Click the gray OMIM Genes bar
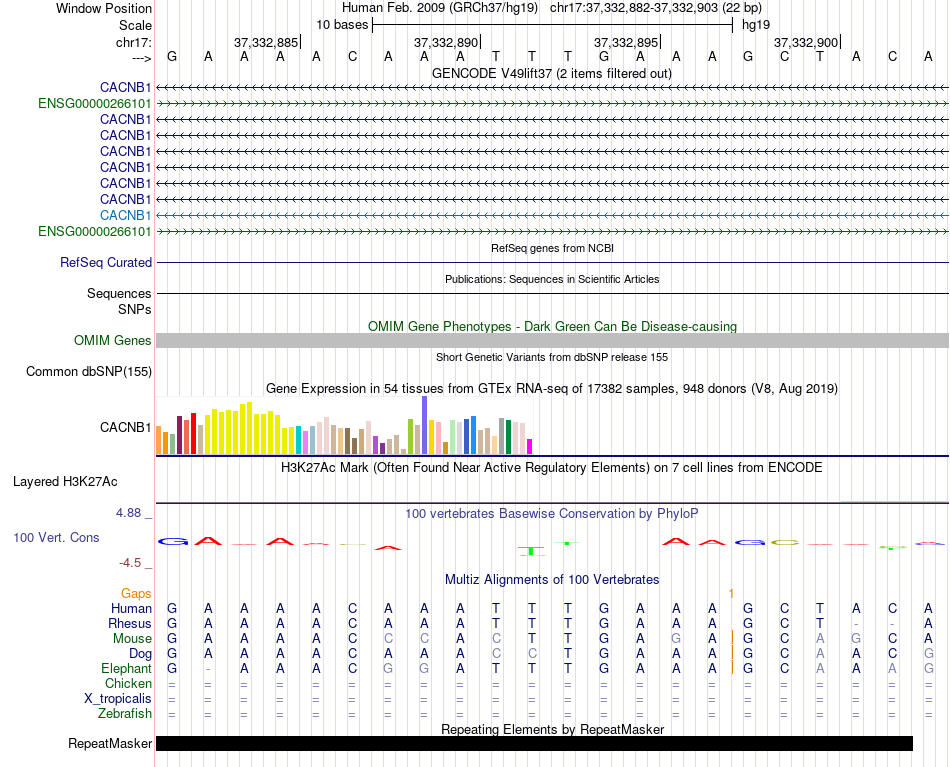The width and height of the screenshot is (950, 767). (552, 341)
